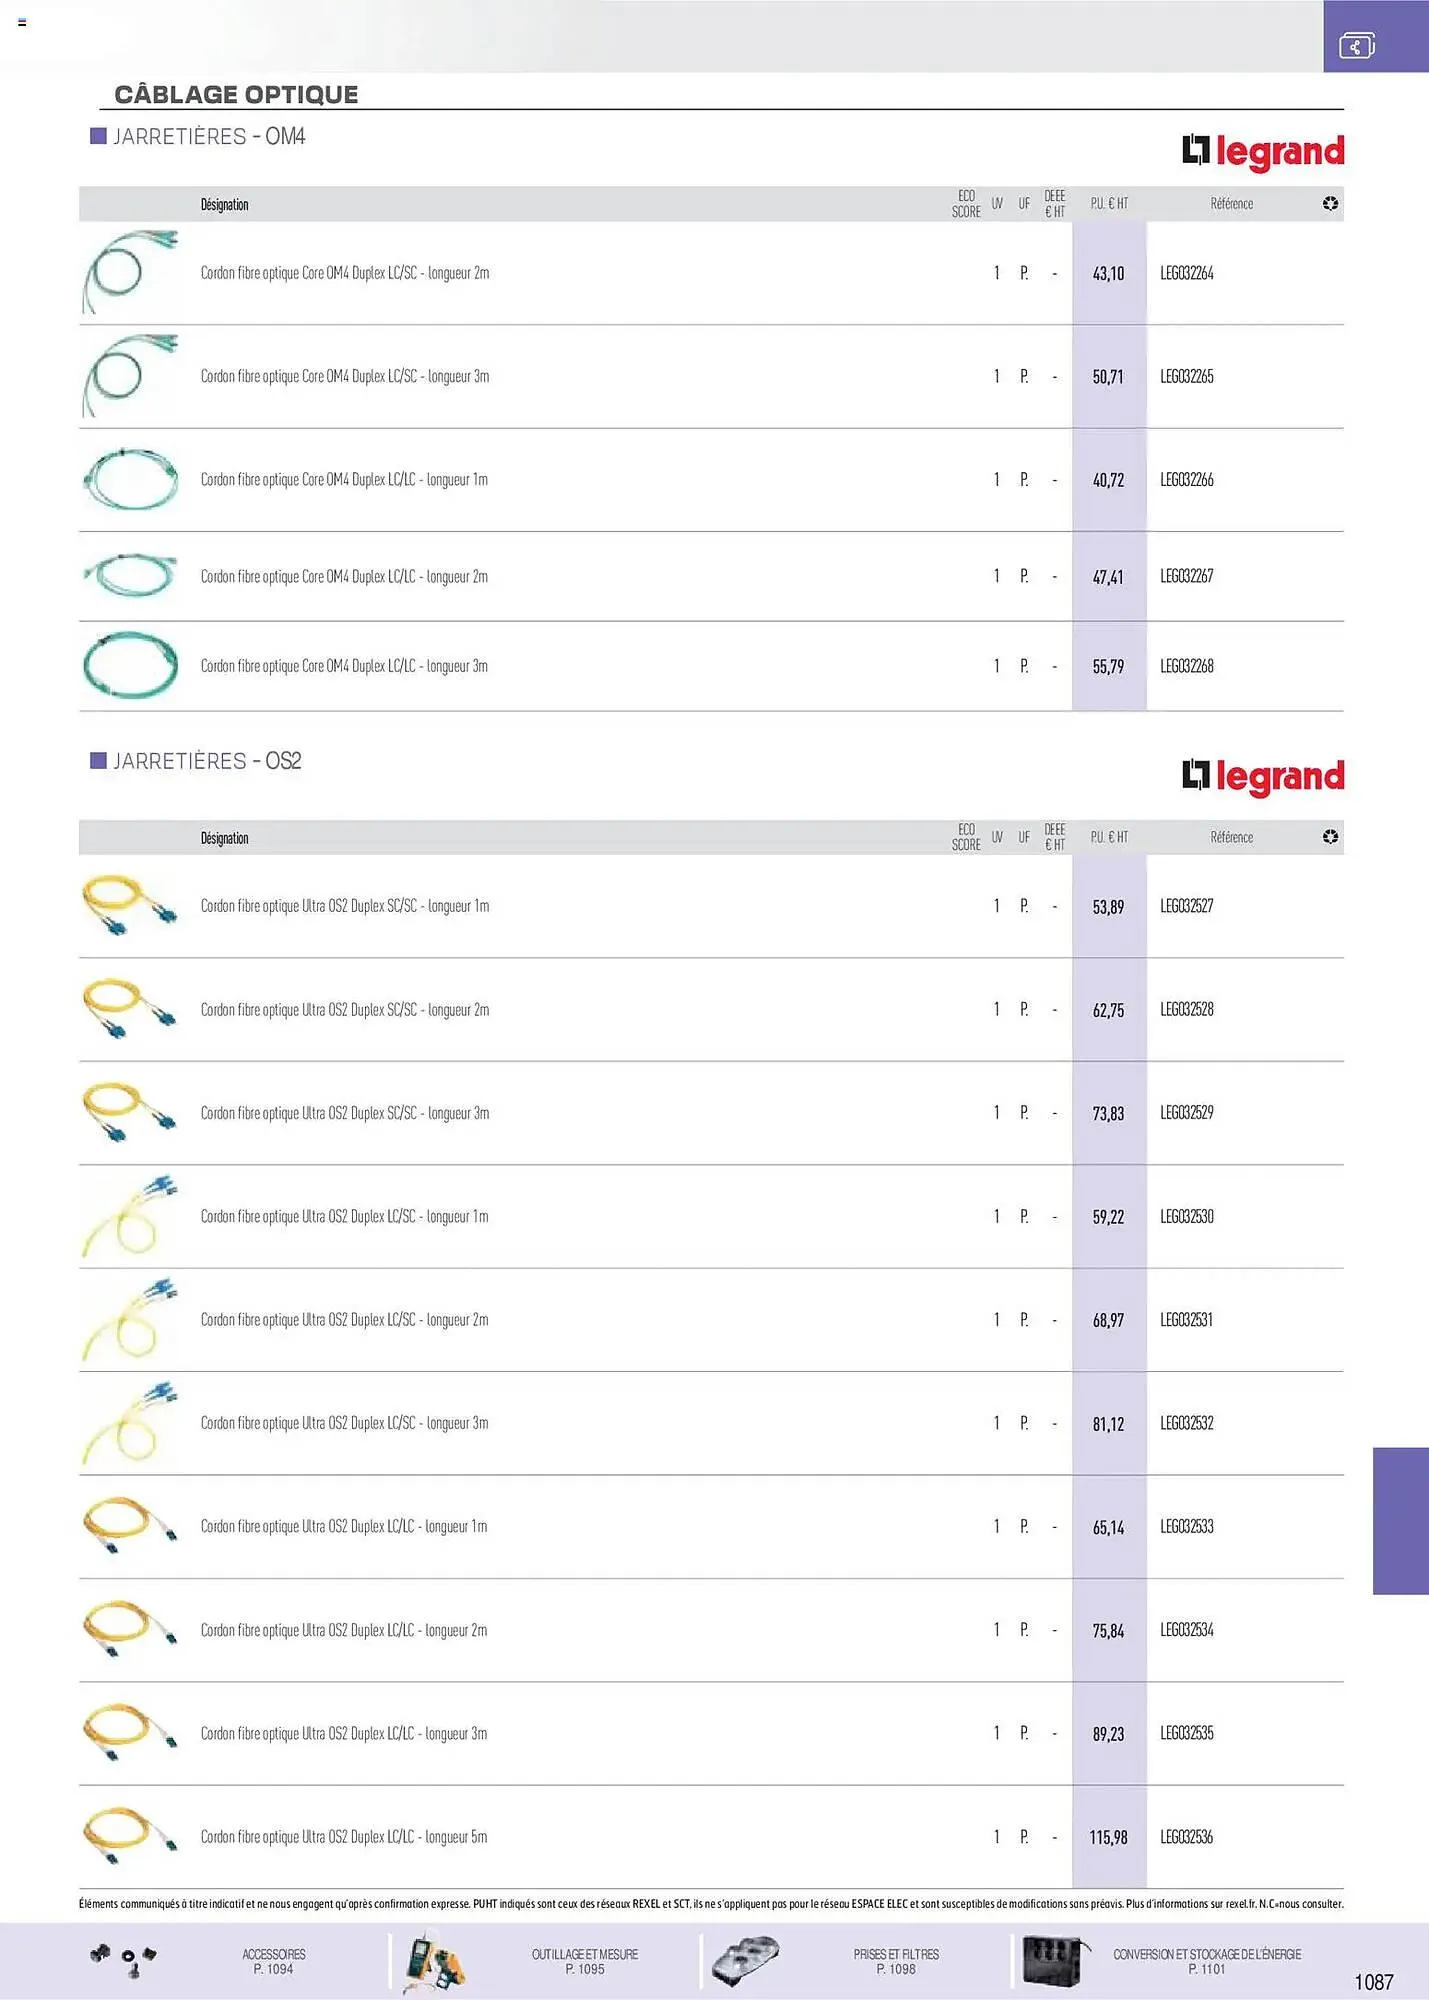Jump to Prises et Filtres P. 1098
The width and height of the screenshot is (1429, 2000).
[x=896, y=1961]
